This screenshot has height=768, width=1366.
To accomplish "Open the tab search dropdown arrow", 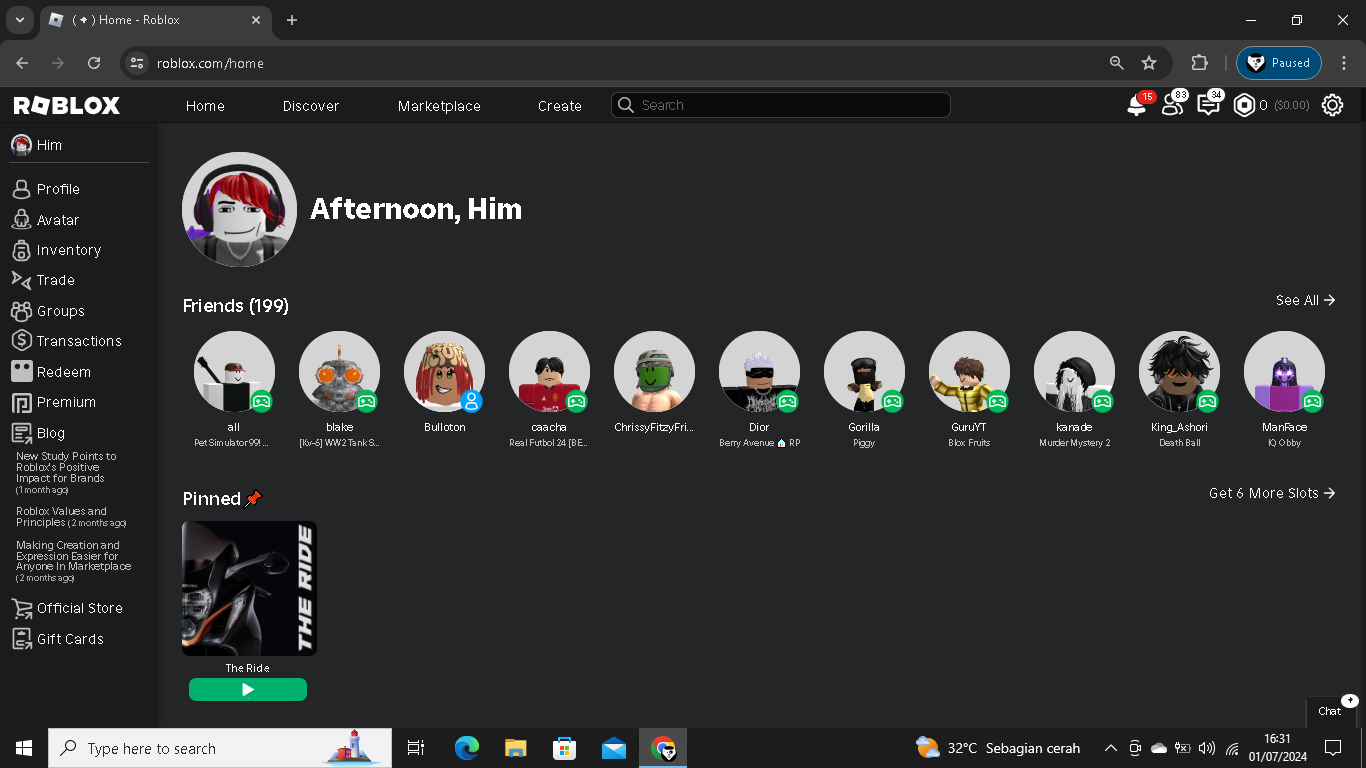I will click(x=19, y=20).
